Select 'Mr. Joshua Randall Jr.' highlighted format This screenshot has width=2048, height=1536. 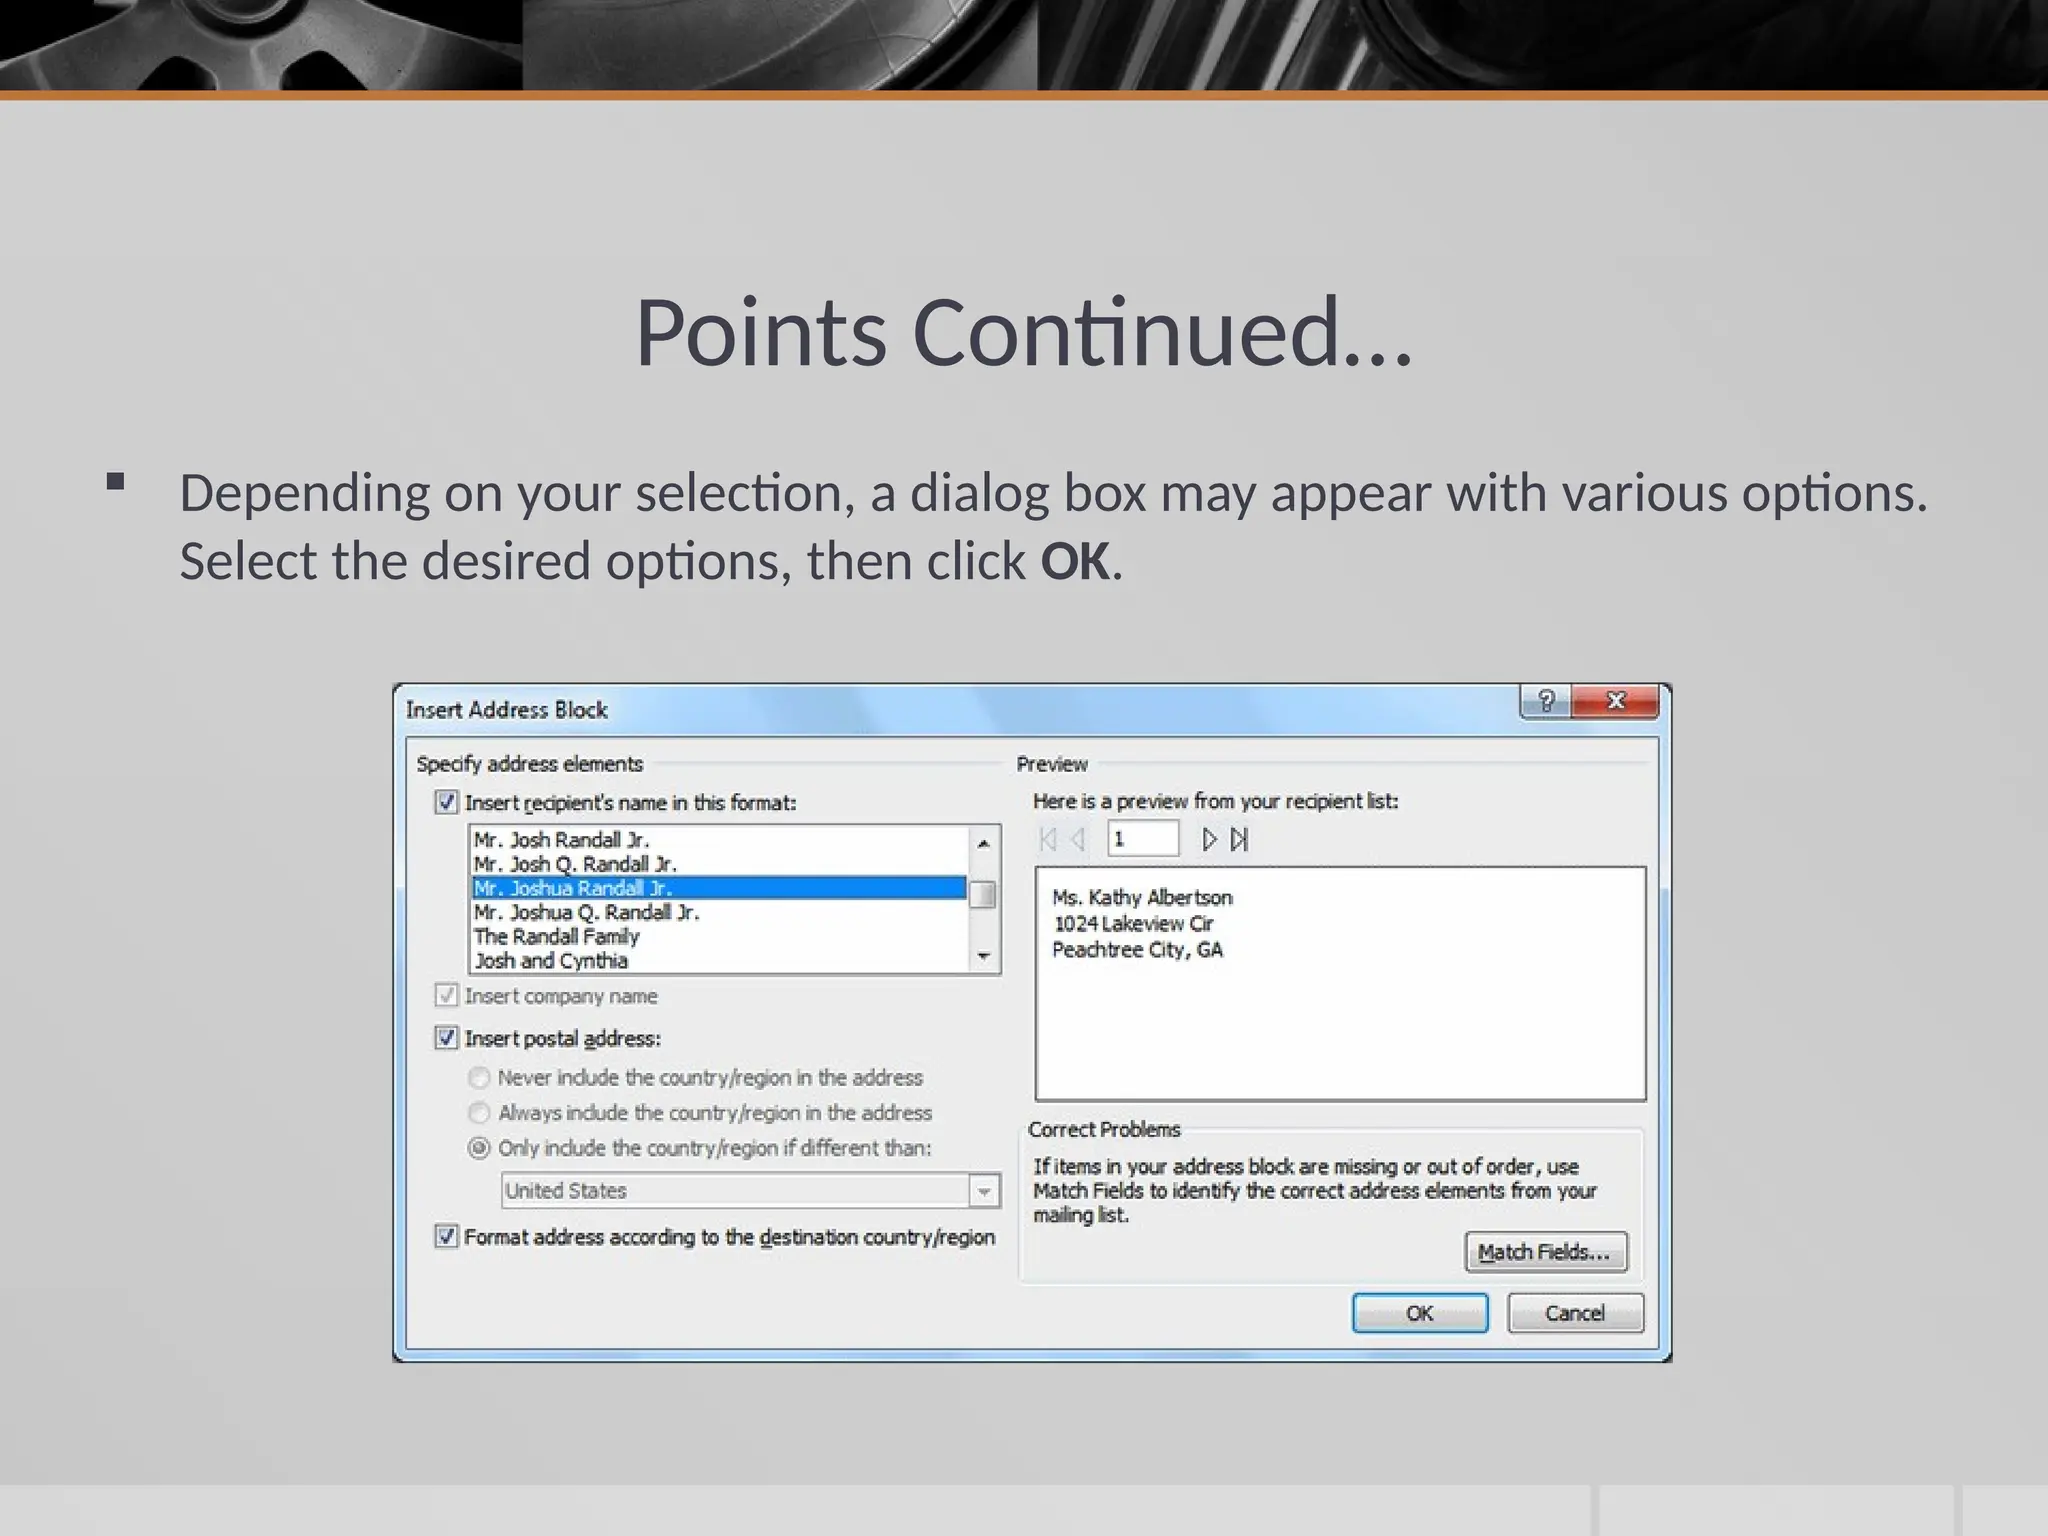click(718, 888)
